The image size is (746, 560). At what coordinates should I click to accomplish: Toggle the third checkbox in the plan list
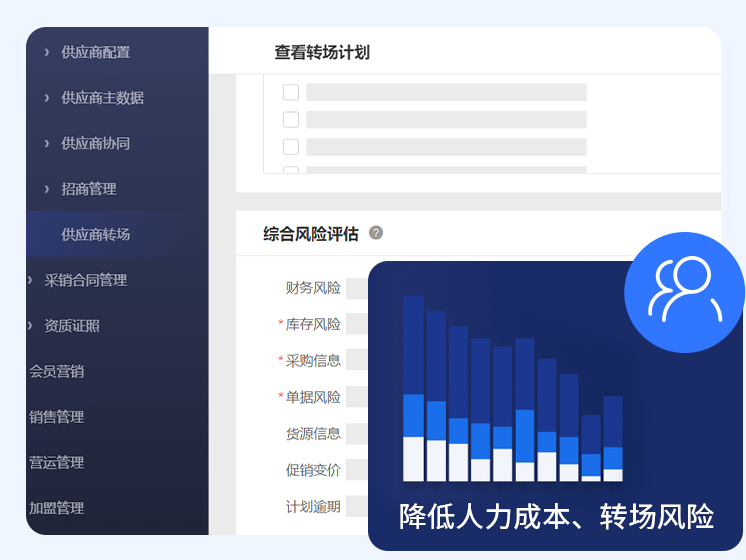291,147
